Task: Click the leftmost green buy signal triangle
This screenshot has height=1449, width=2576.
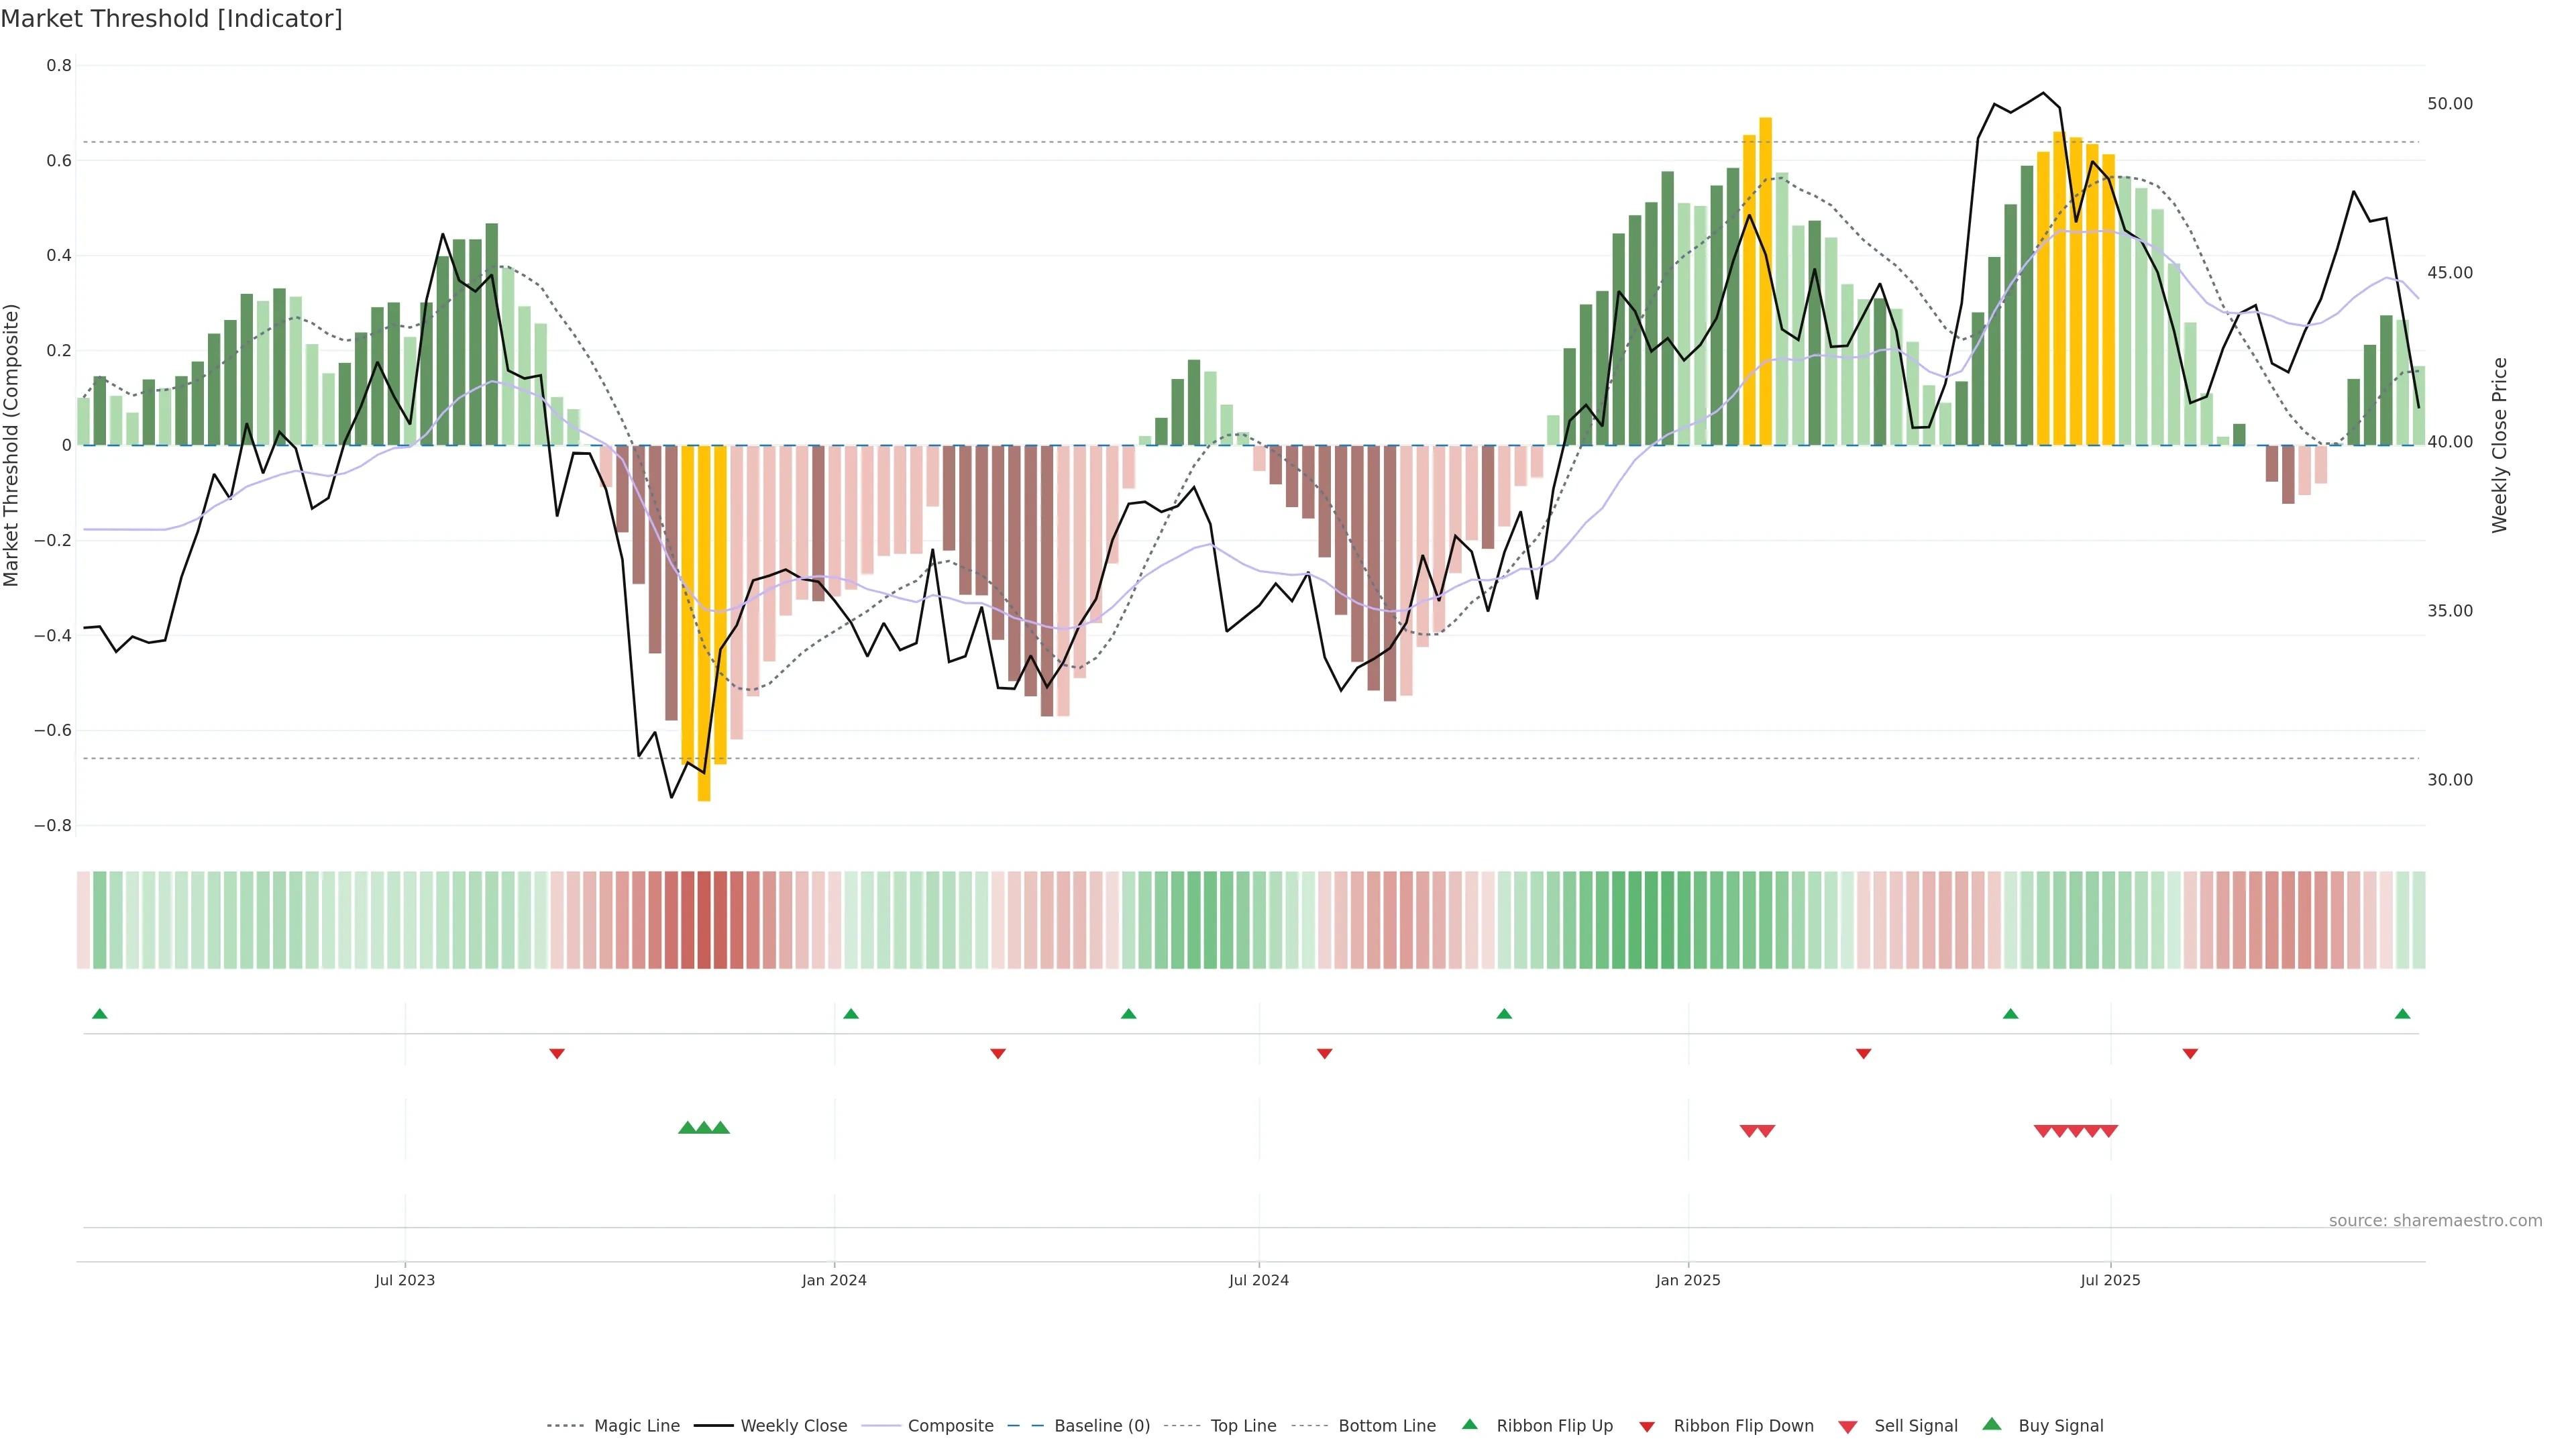Action: [687, 1128]
